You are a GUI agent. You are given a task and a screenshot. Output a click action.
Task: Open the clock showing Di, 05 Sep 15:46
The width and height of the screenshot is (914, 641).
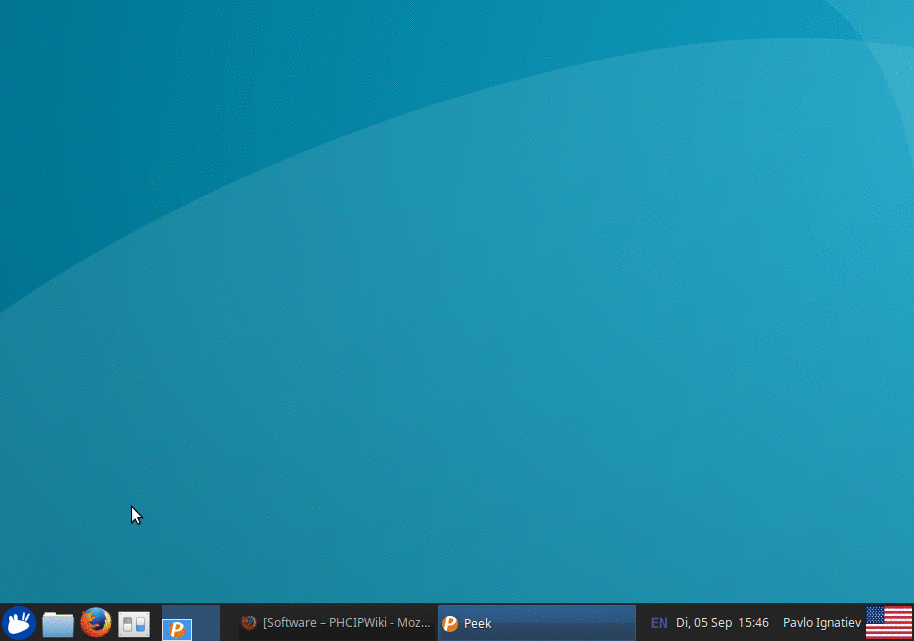click(722, 623)
